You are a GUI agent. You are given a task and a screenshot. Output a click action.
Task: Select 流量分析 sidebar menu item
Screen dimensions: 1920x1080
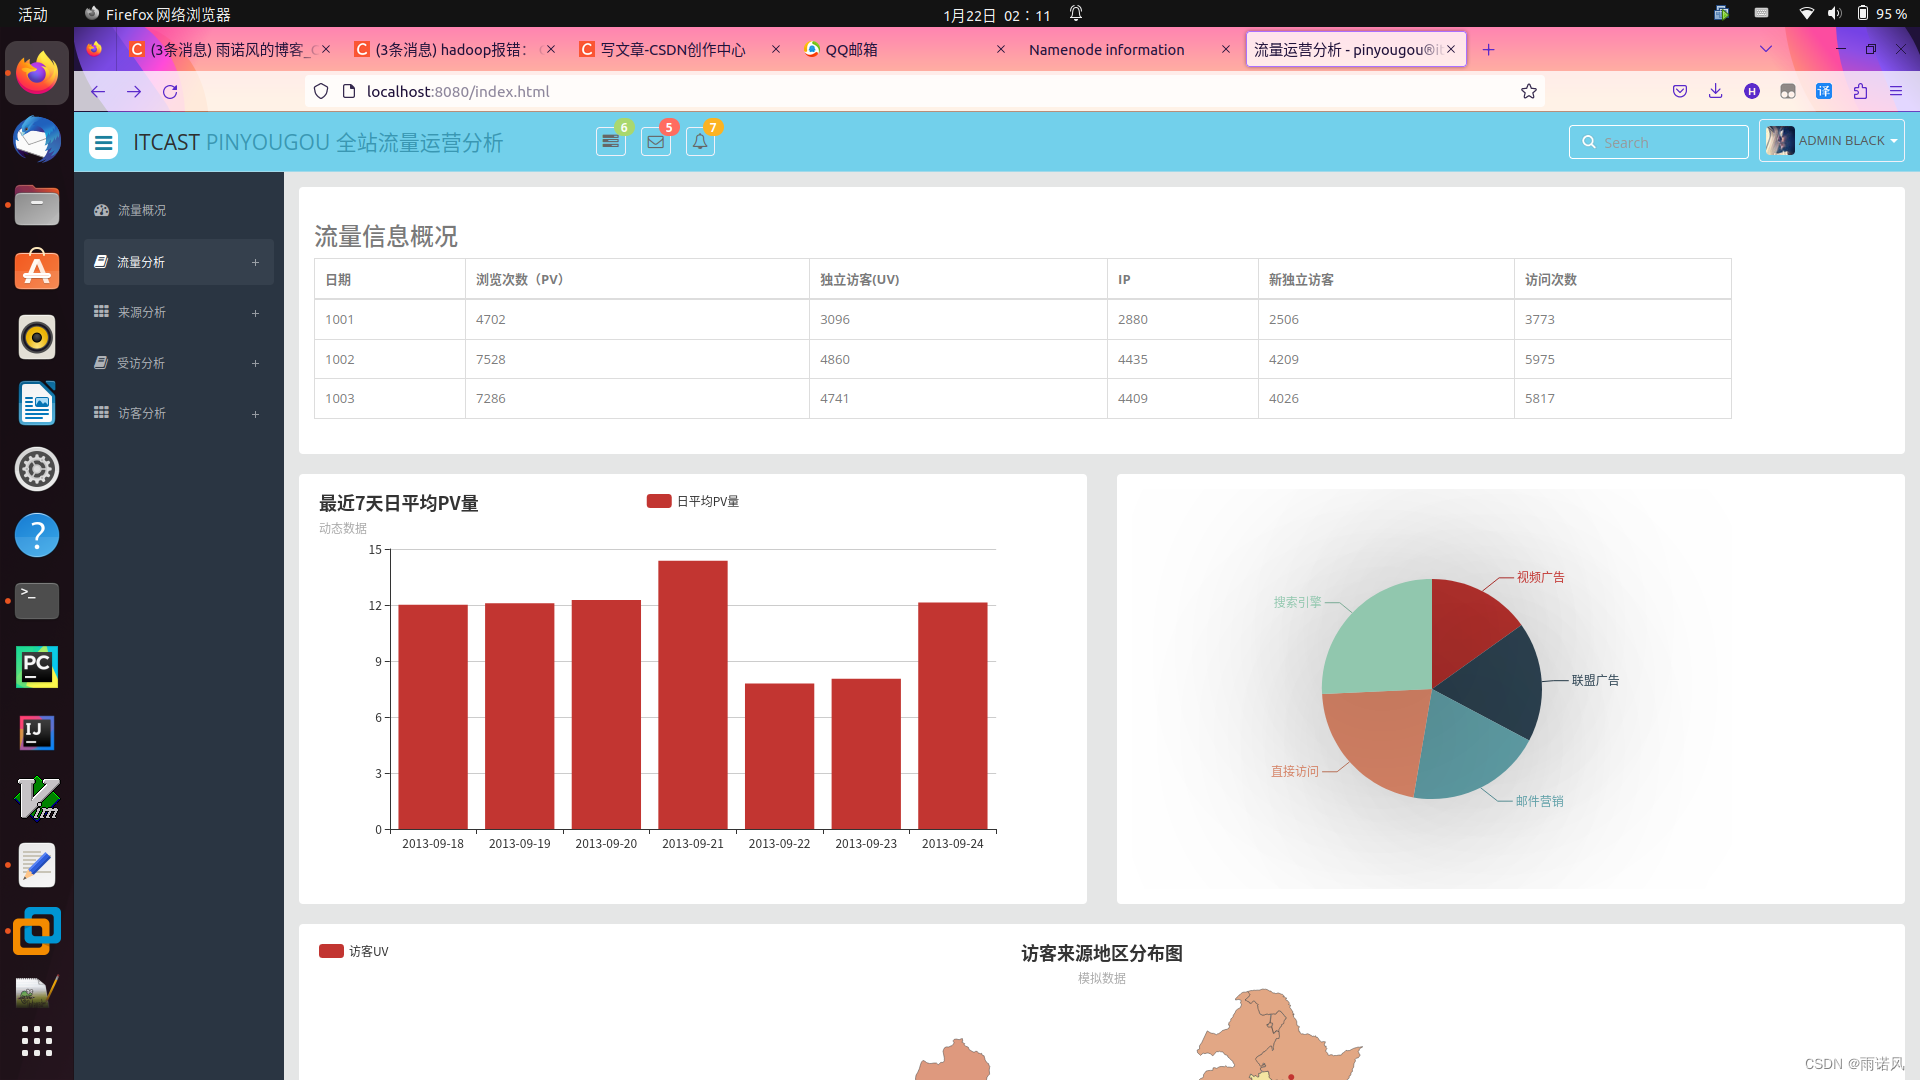point(179,262)
